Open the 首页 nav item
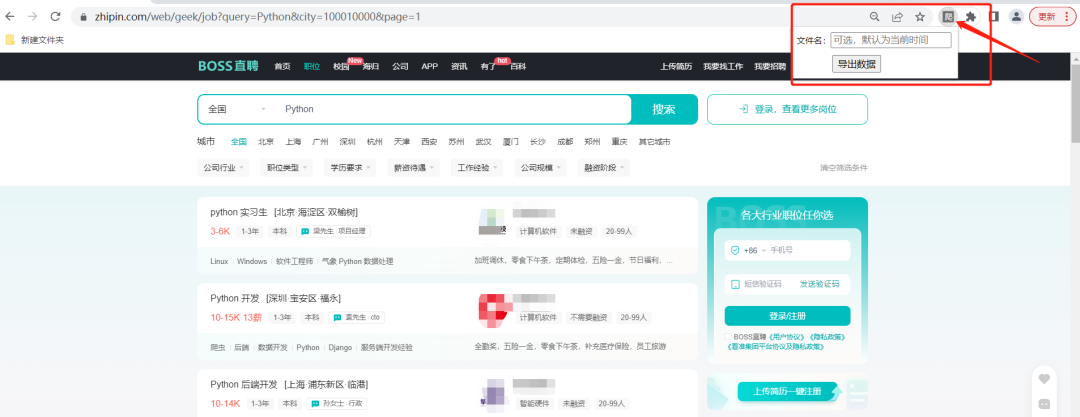Image resolution: width=1080 pixels, height=417 pixels. coord(282,67)
